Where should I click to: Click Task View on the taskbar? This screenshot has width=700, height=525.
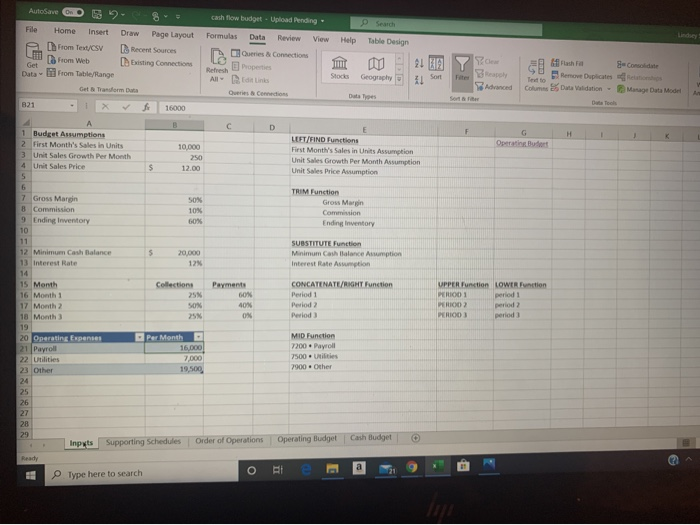[x=278, y=470]
